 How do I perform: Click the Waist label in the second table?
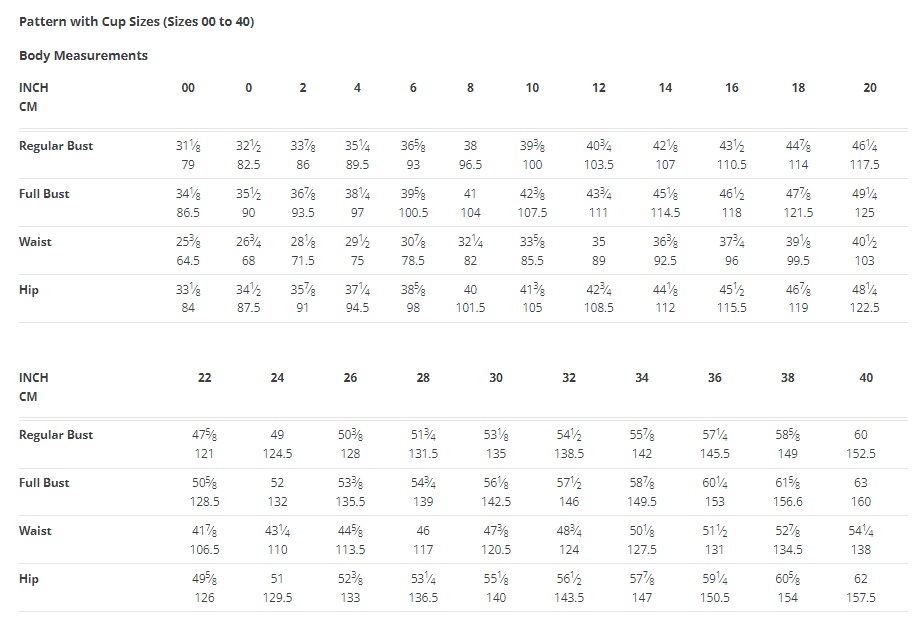coord(35,531)
